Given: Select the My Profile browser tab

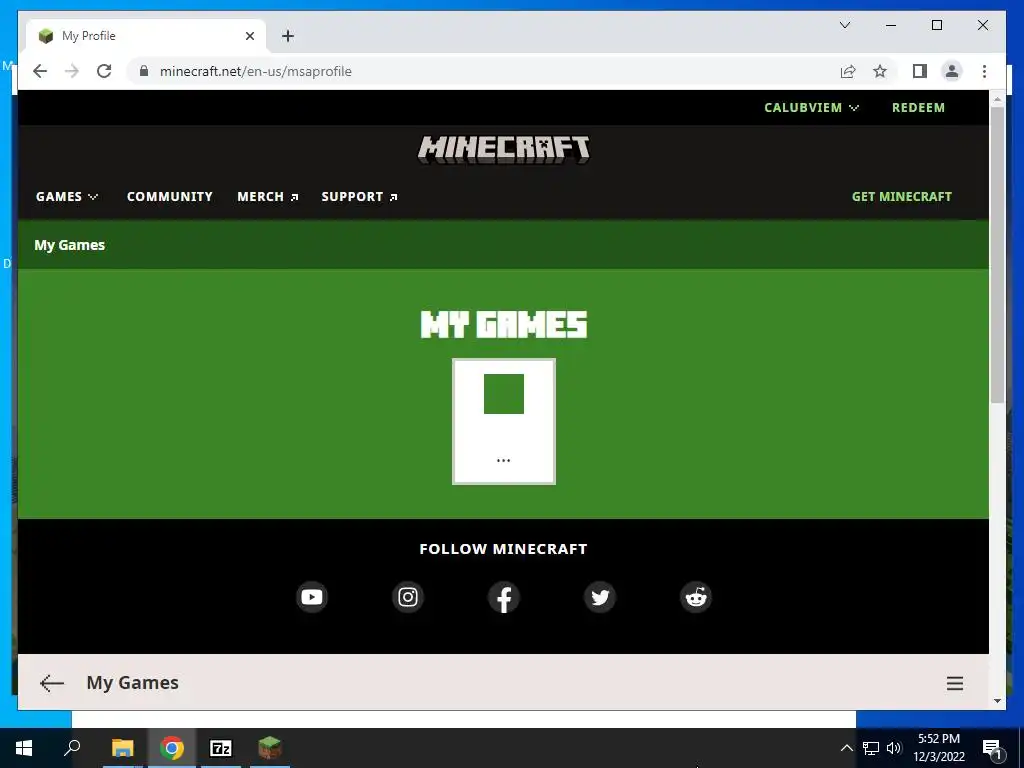Looking at the screenshot, I should click(x=146, y=36).
